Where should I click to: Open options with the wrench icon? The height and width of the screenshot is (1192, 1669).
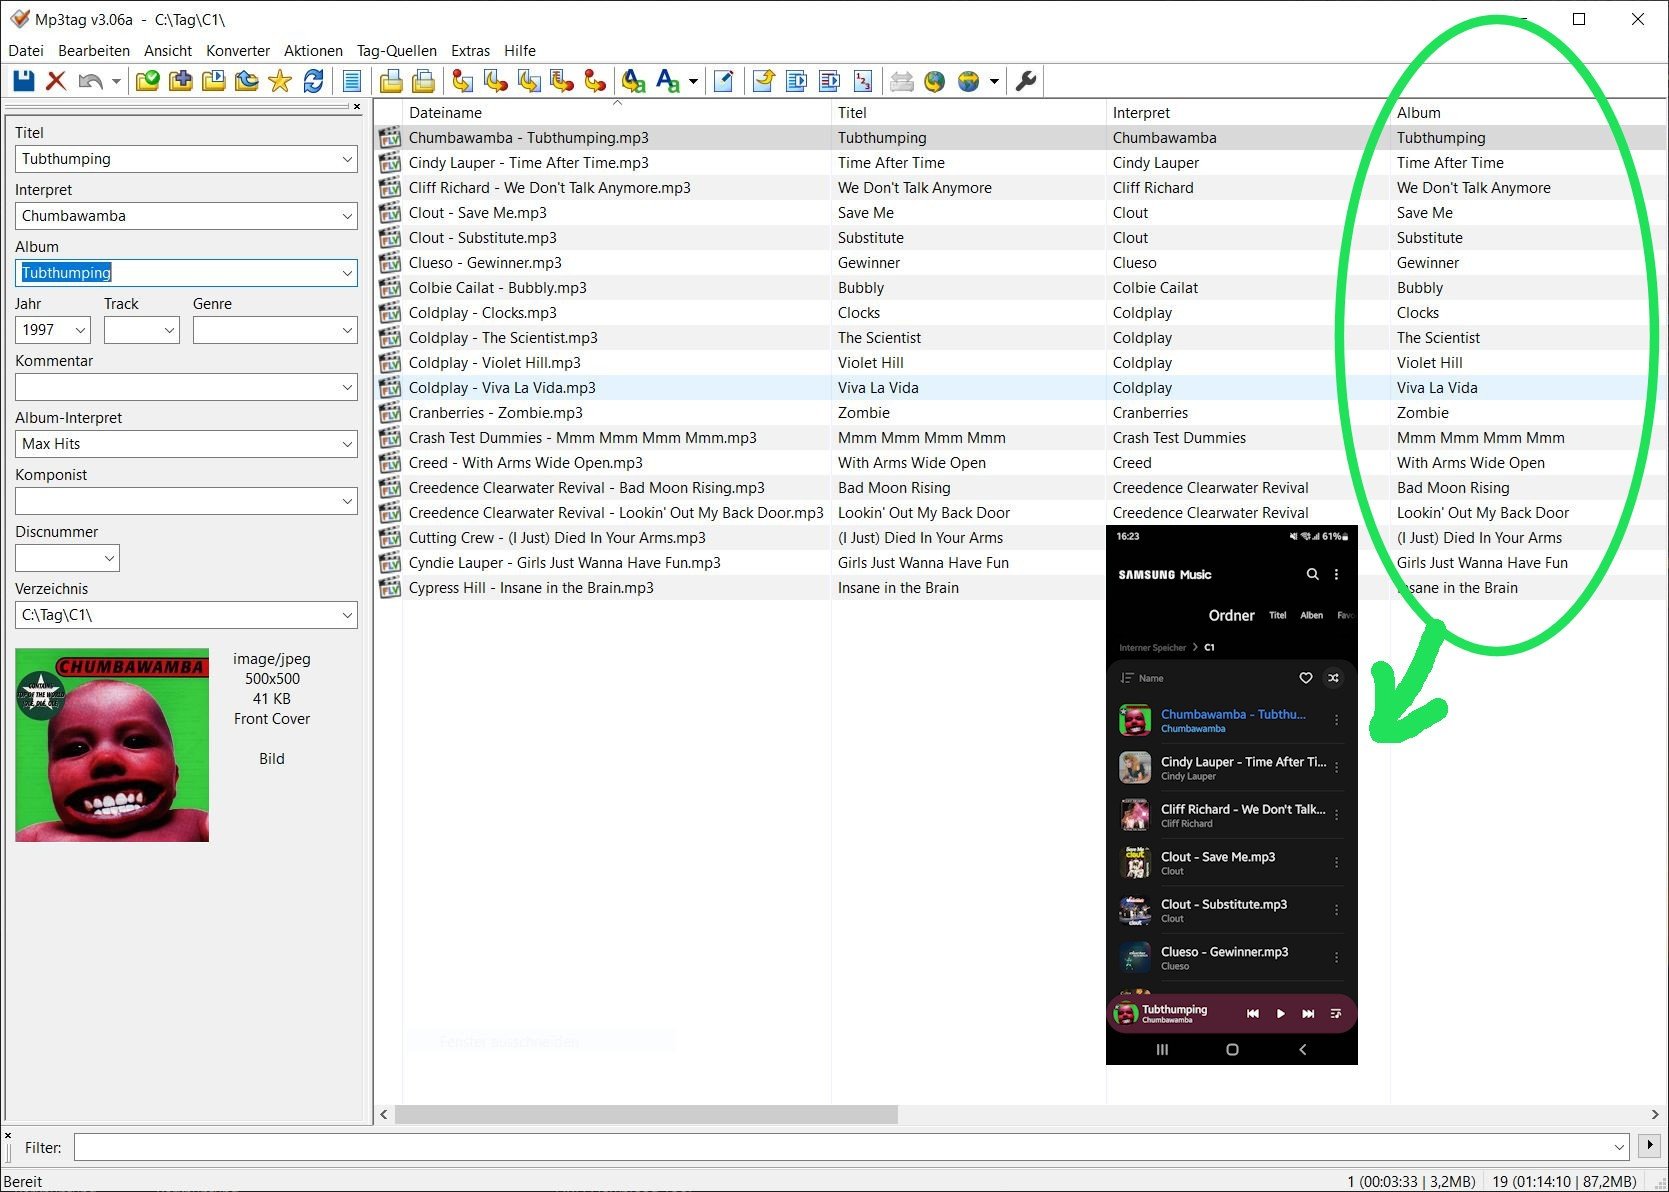point(1026,81)
